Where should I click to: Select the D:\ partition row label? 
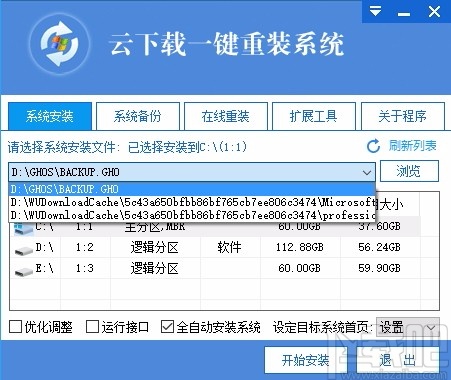[x=45, y=247]
